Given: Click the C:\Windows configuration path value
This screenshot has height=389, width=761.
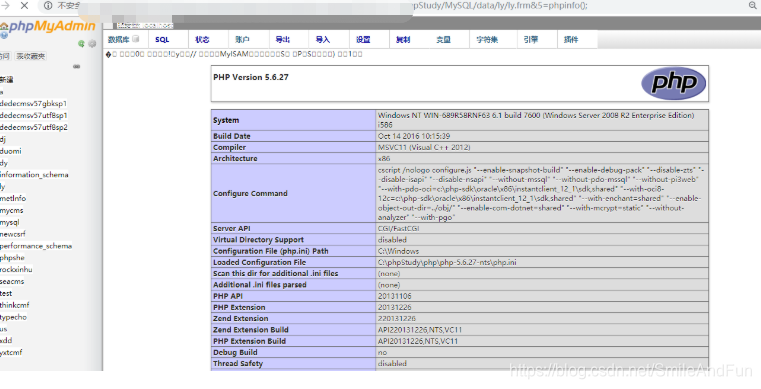Looking at the screenshot, I should [x=398, y=251].
